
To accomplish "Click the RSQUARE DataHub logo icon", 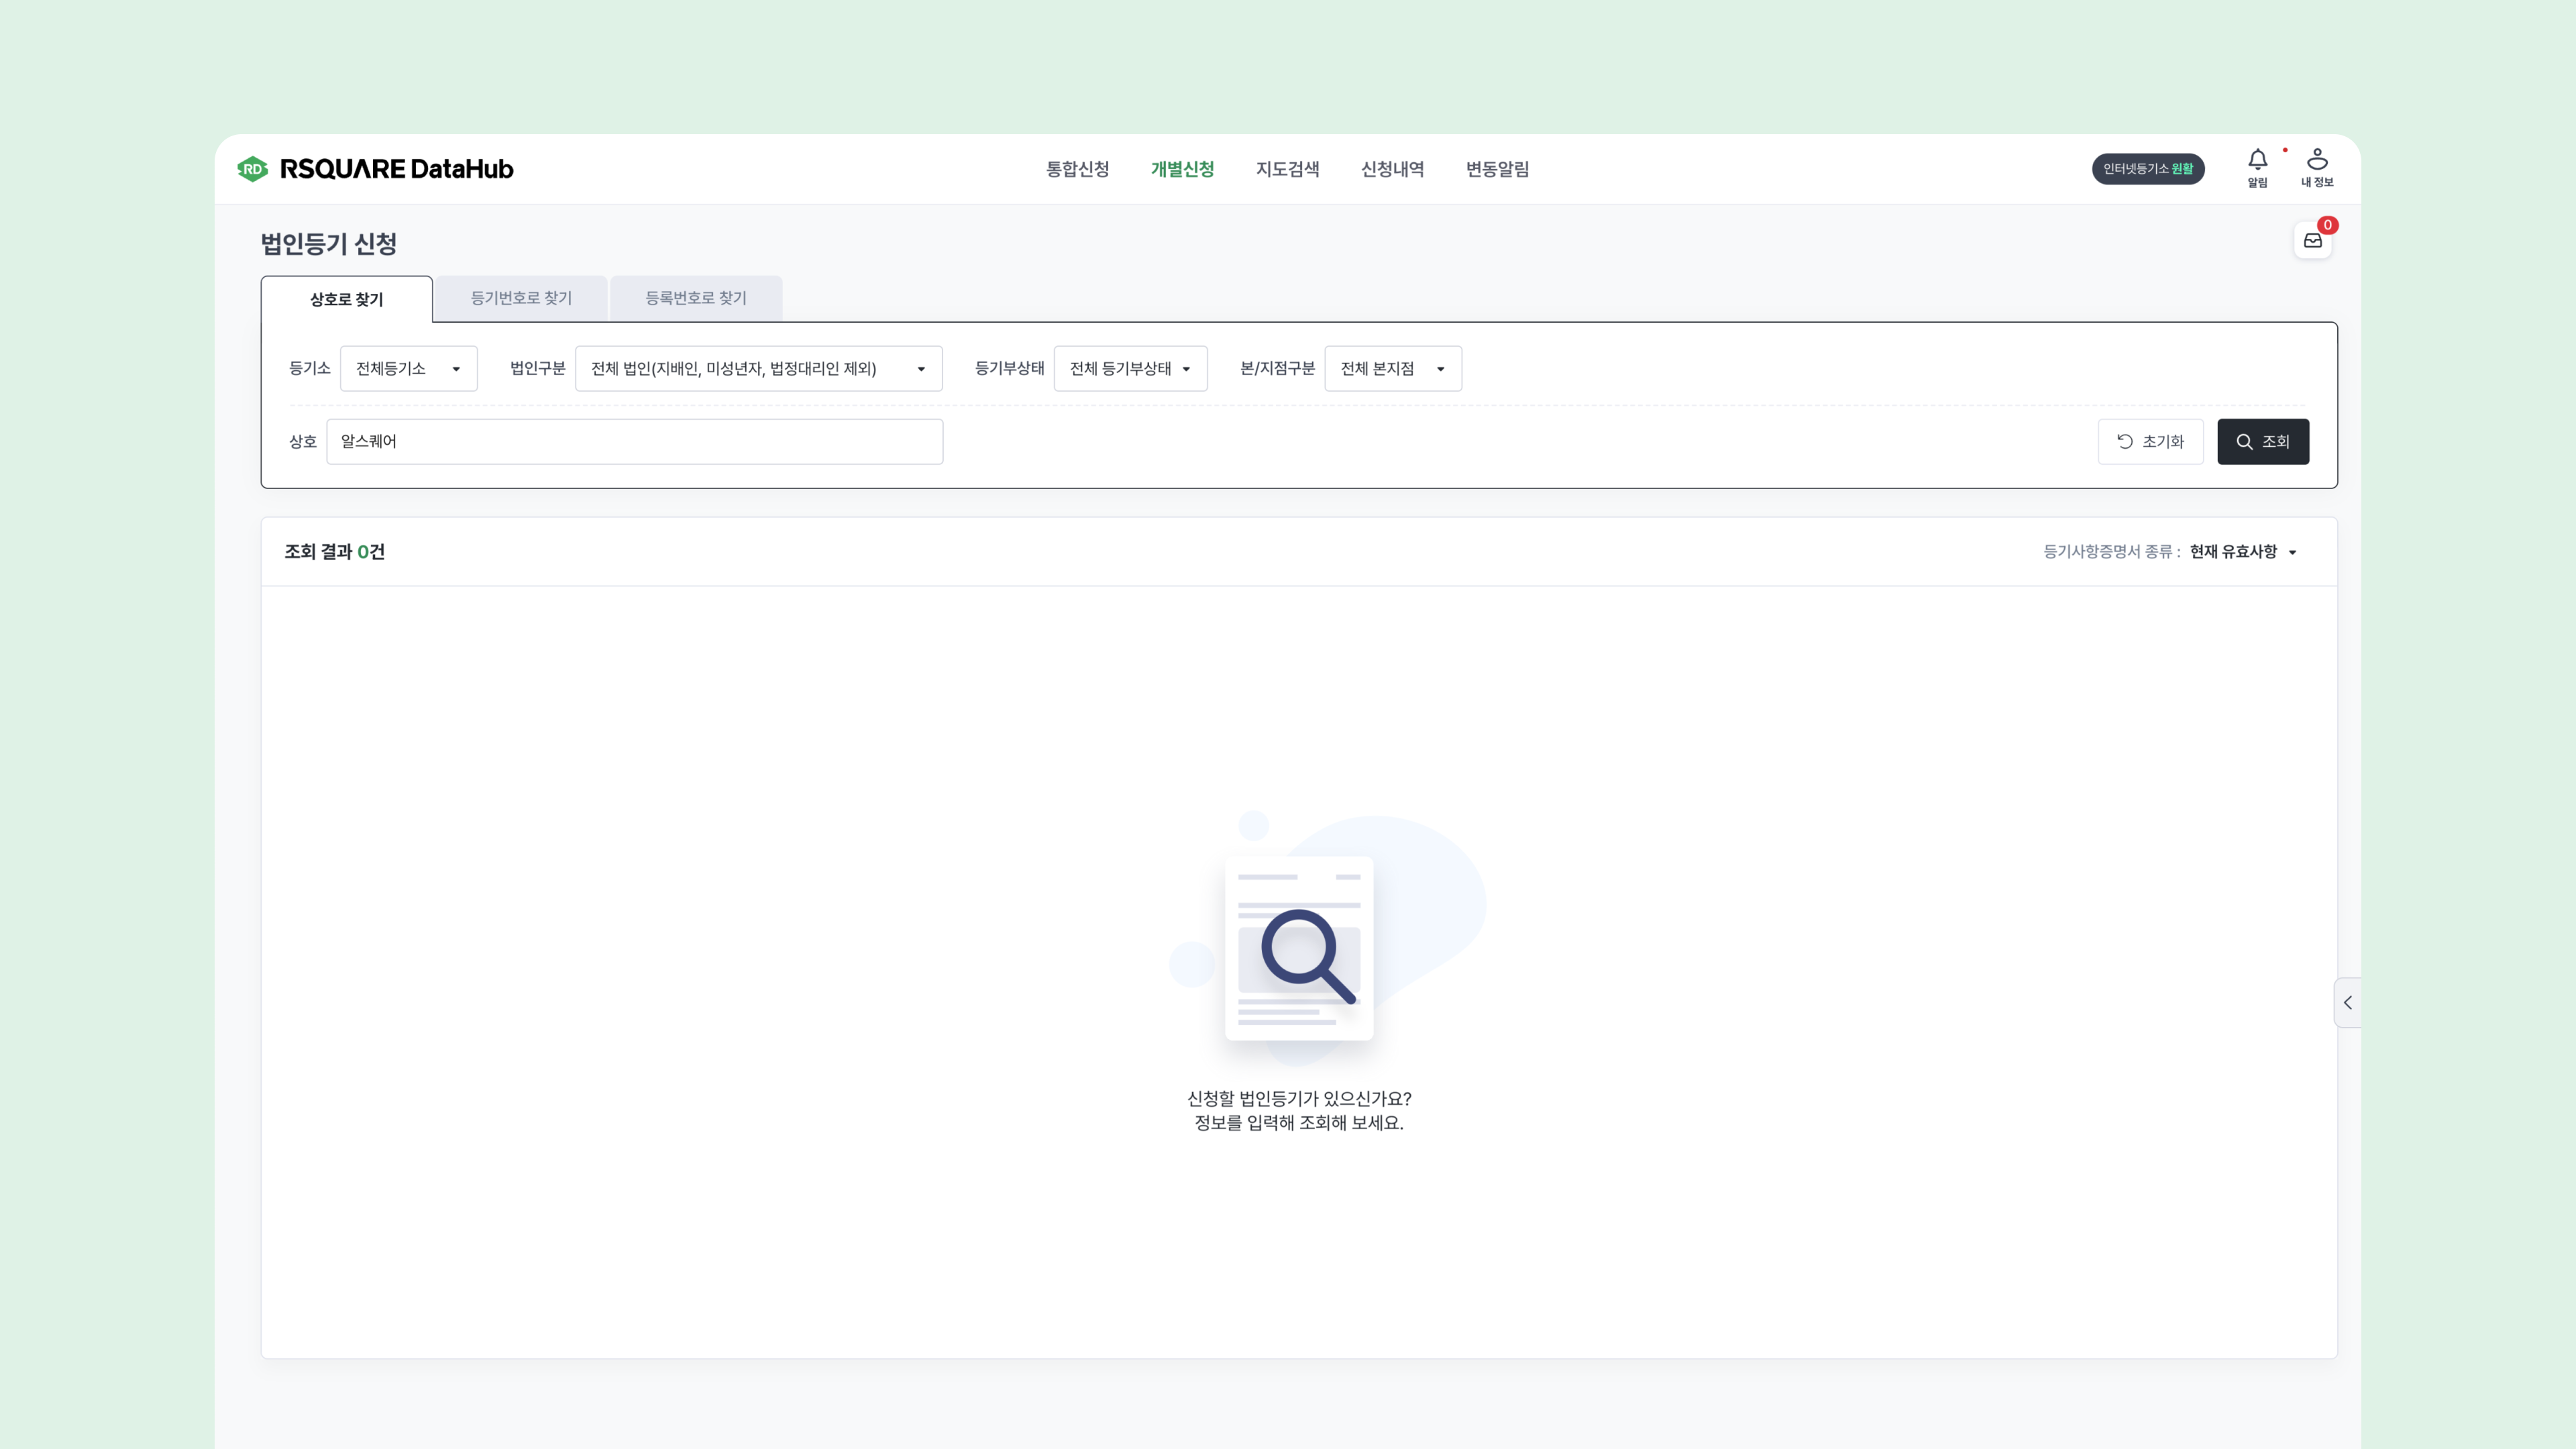I will point(252,169).
